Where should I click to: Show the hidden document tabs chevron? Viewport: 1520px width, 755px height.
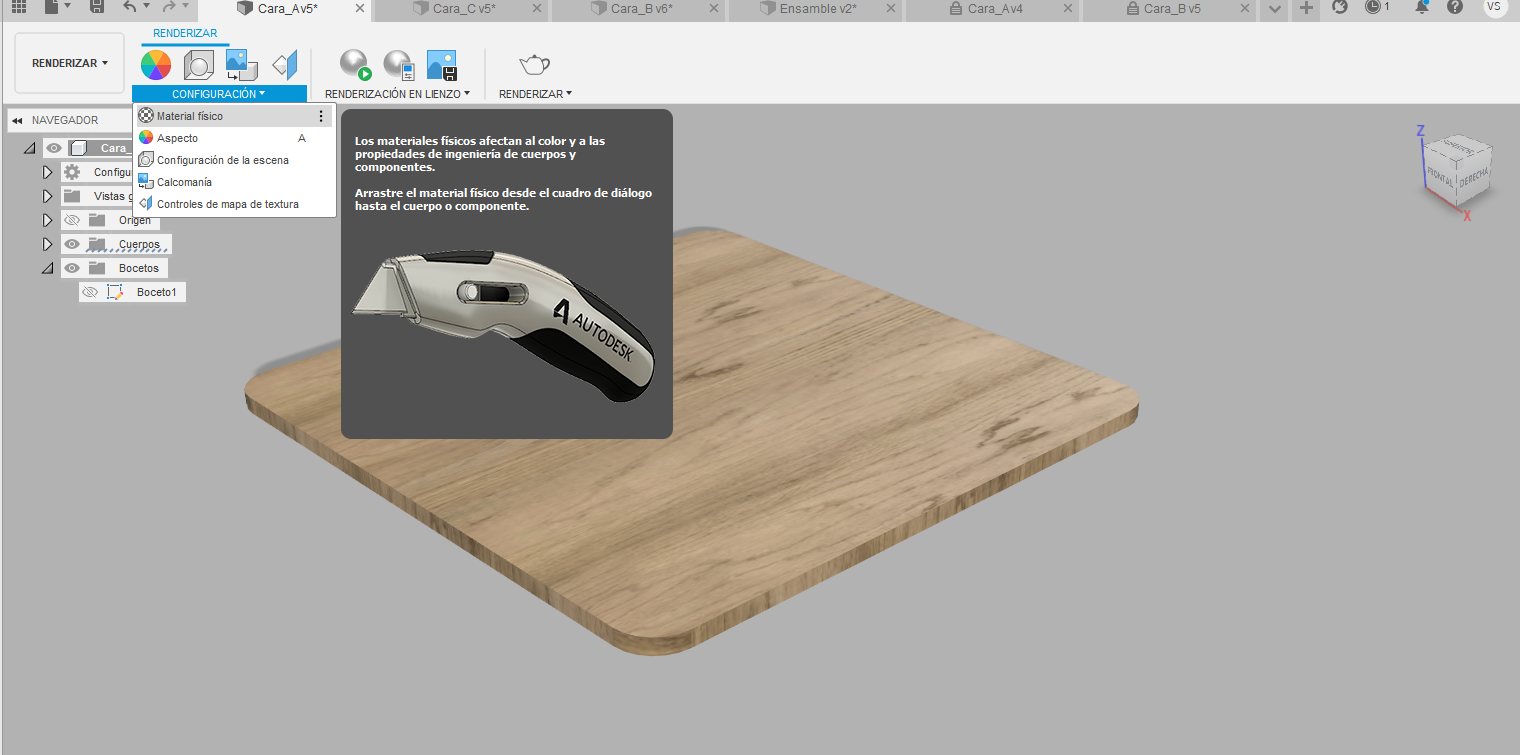coord(1274,9)
